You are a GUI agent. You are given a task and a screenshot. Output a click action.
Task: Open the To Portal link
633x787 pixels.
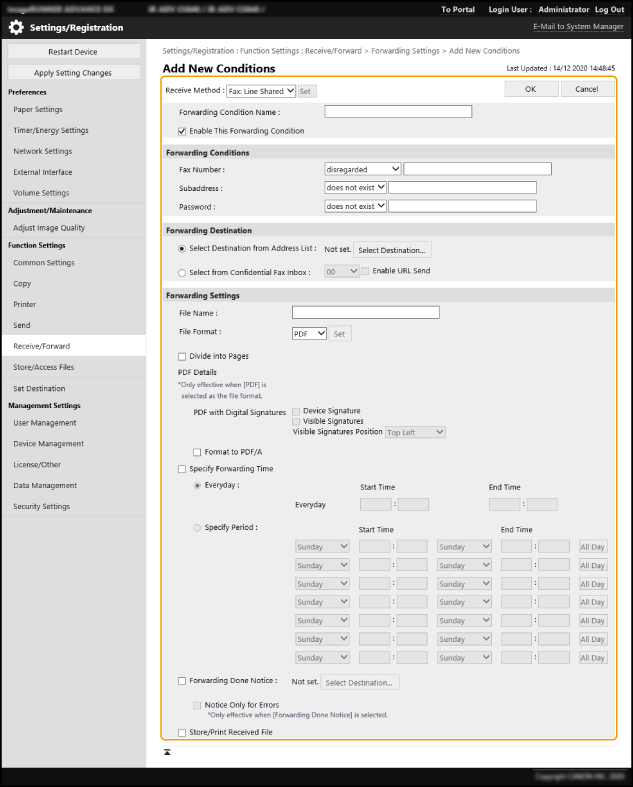click(x=458, y=9)
